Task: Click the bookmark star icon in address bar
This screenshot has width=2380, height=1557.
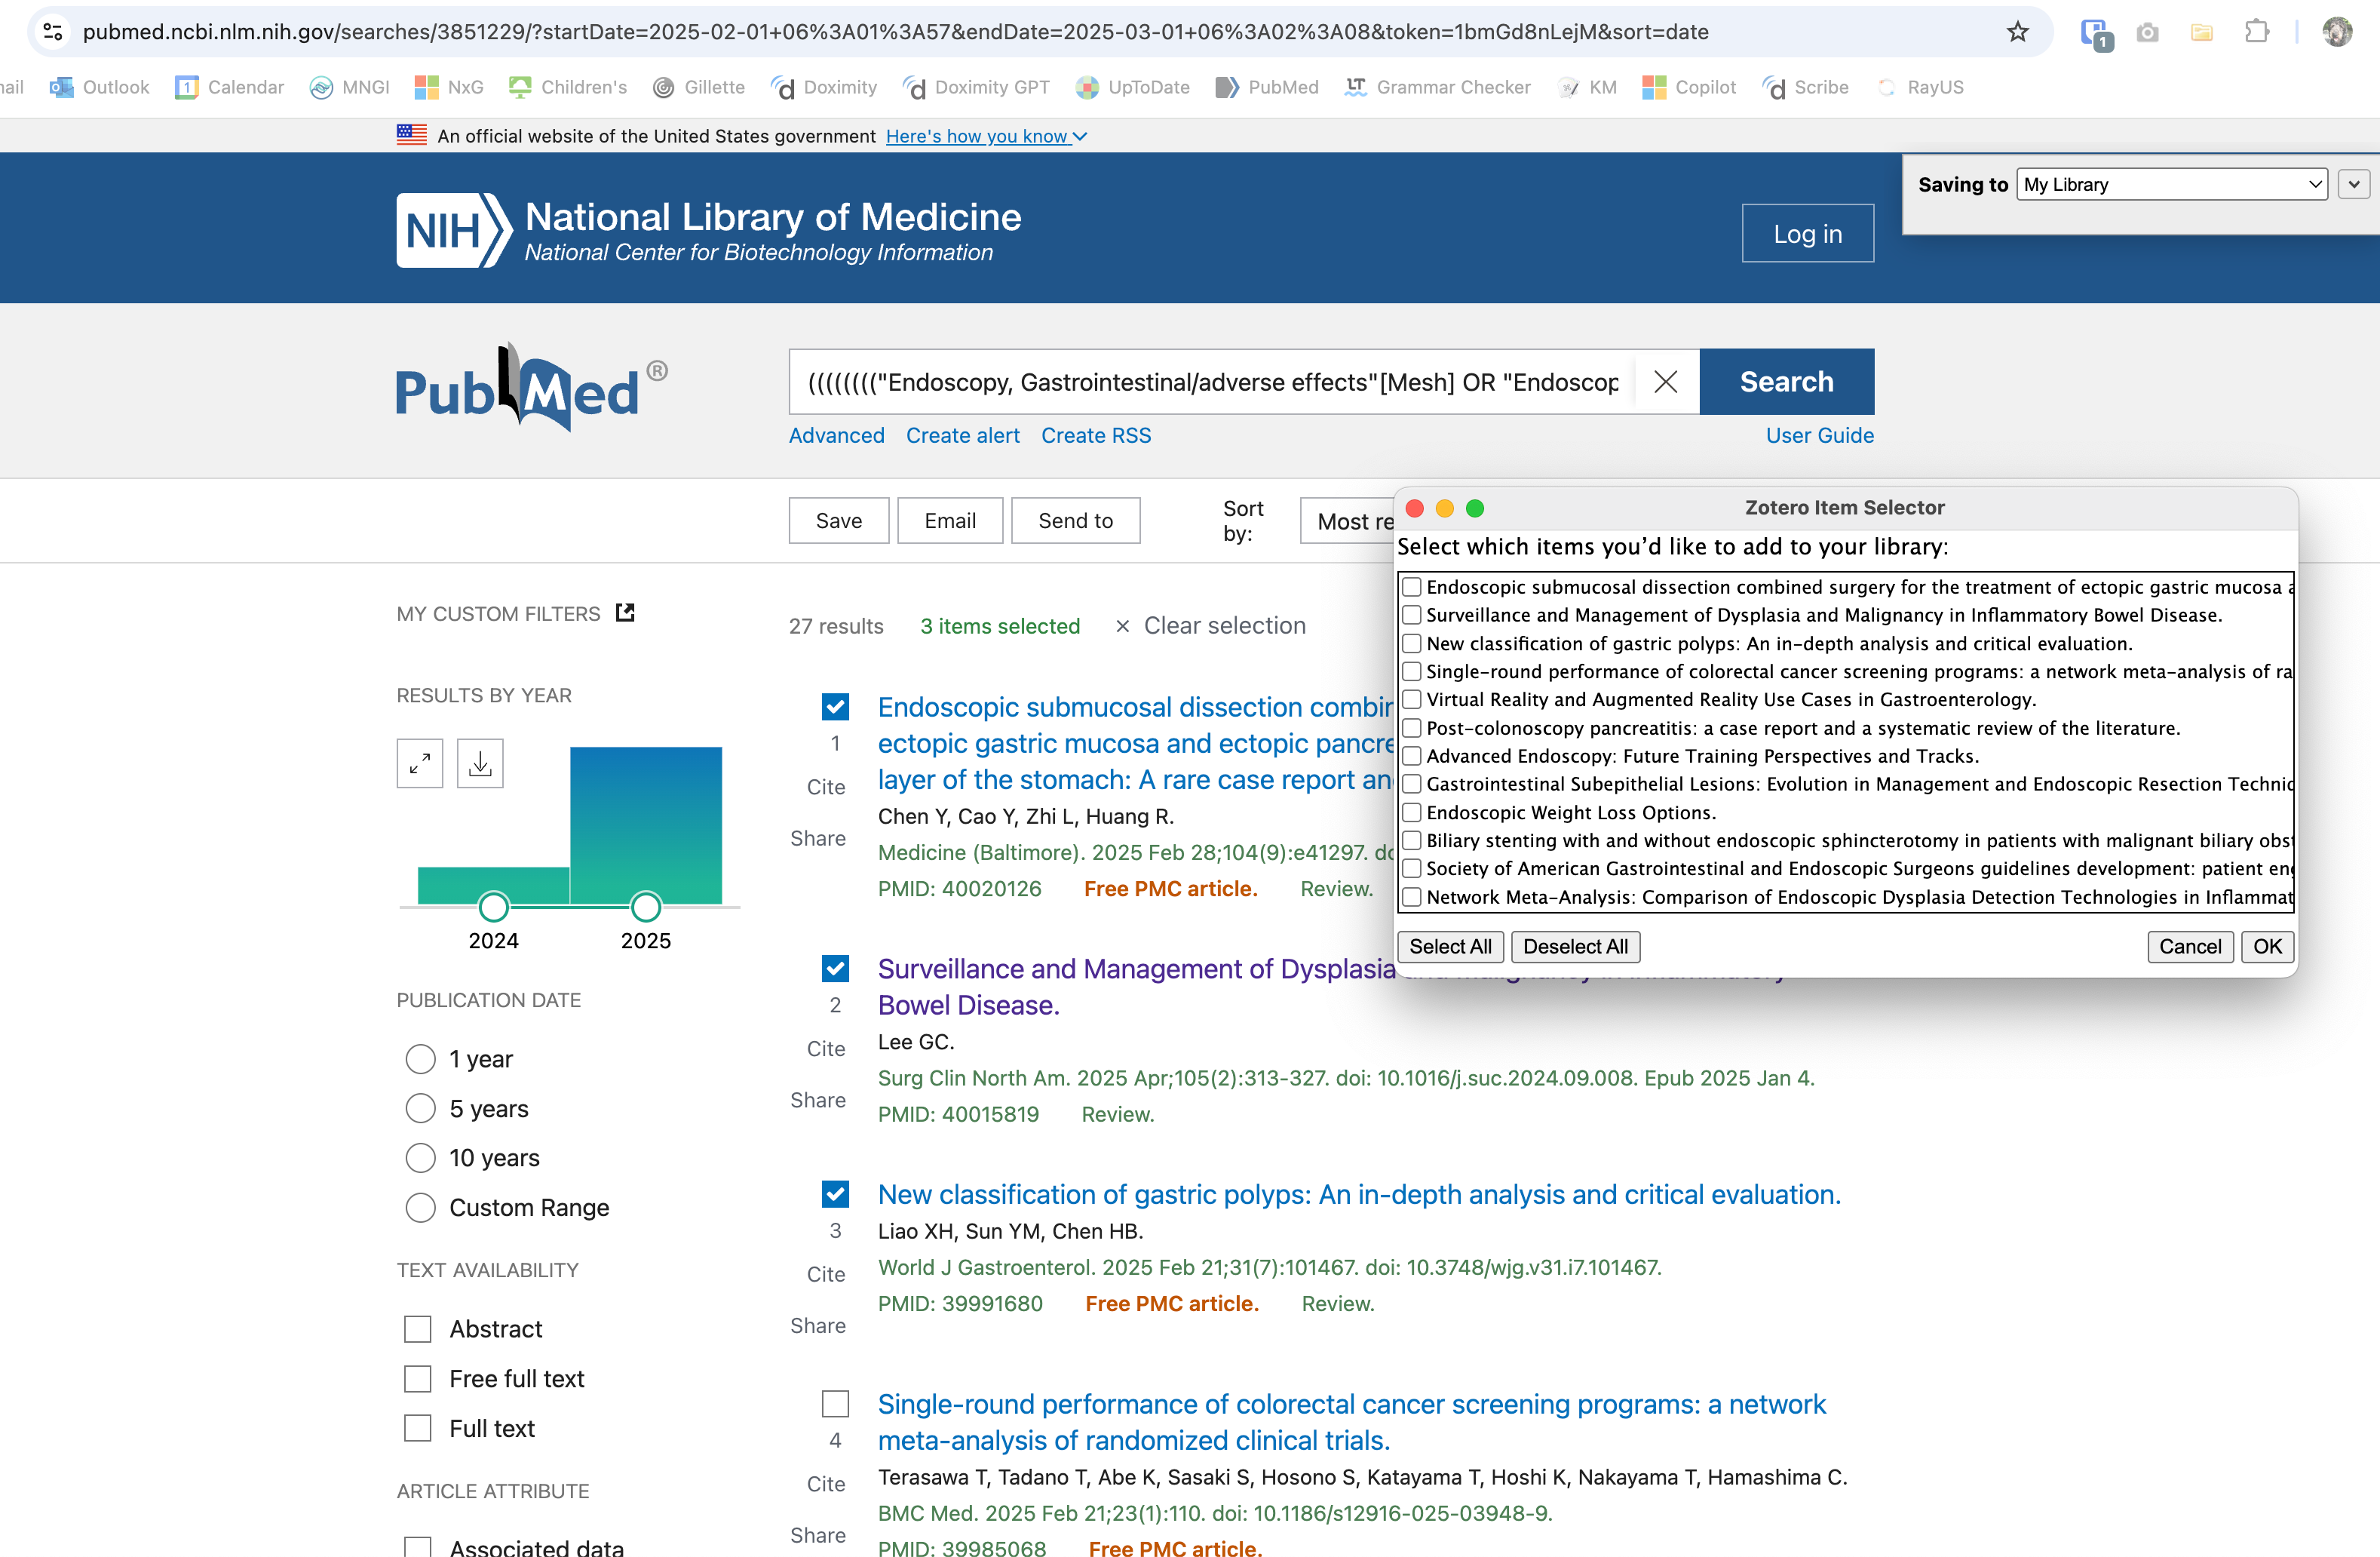Action: point(2017,32)
